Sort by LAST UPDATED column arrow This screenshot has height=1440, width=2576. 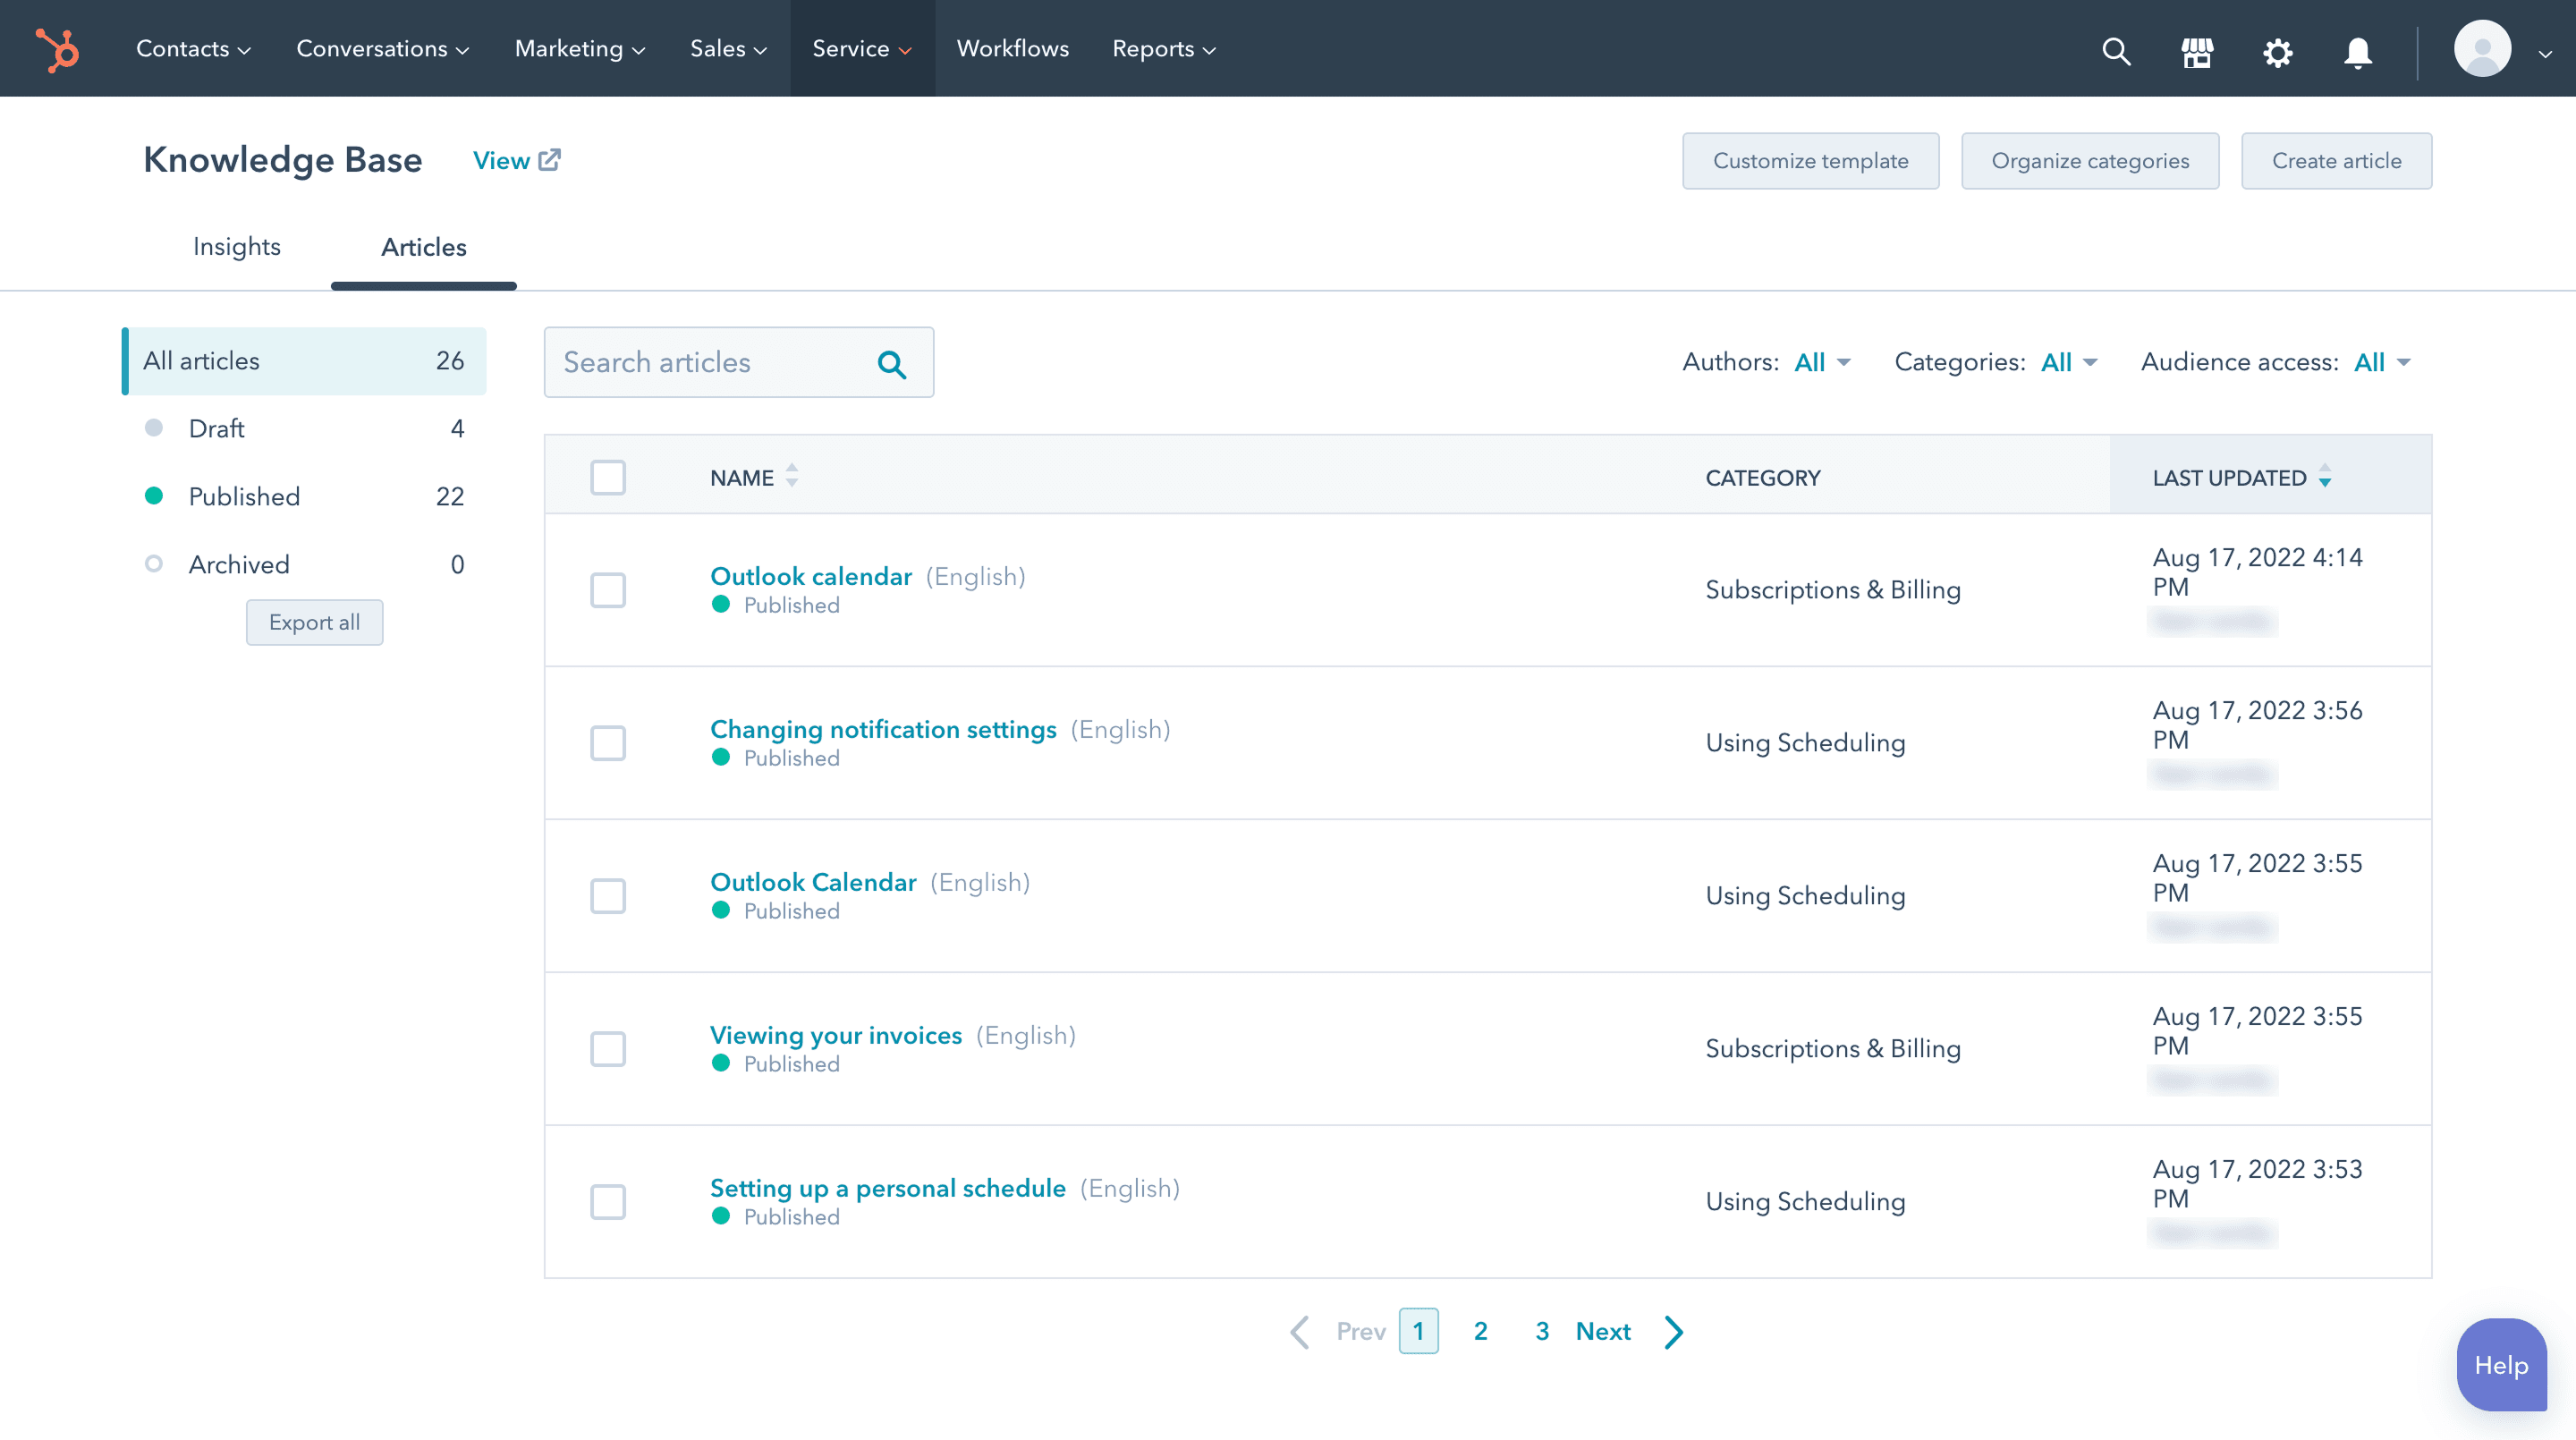pyautogui.click(x=2324, y=476)
